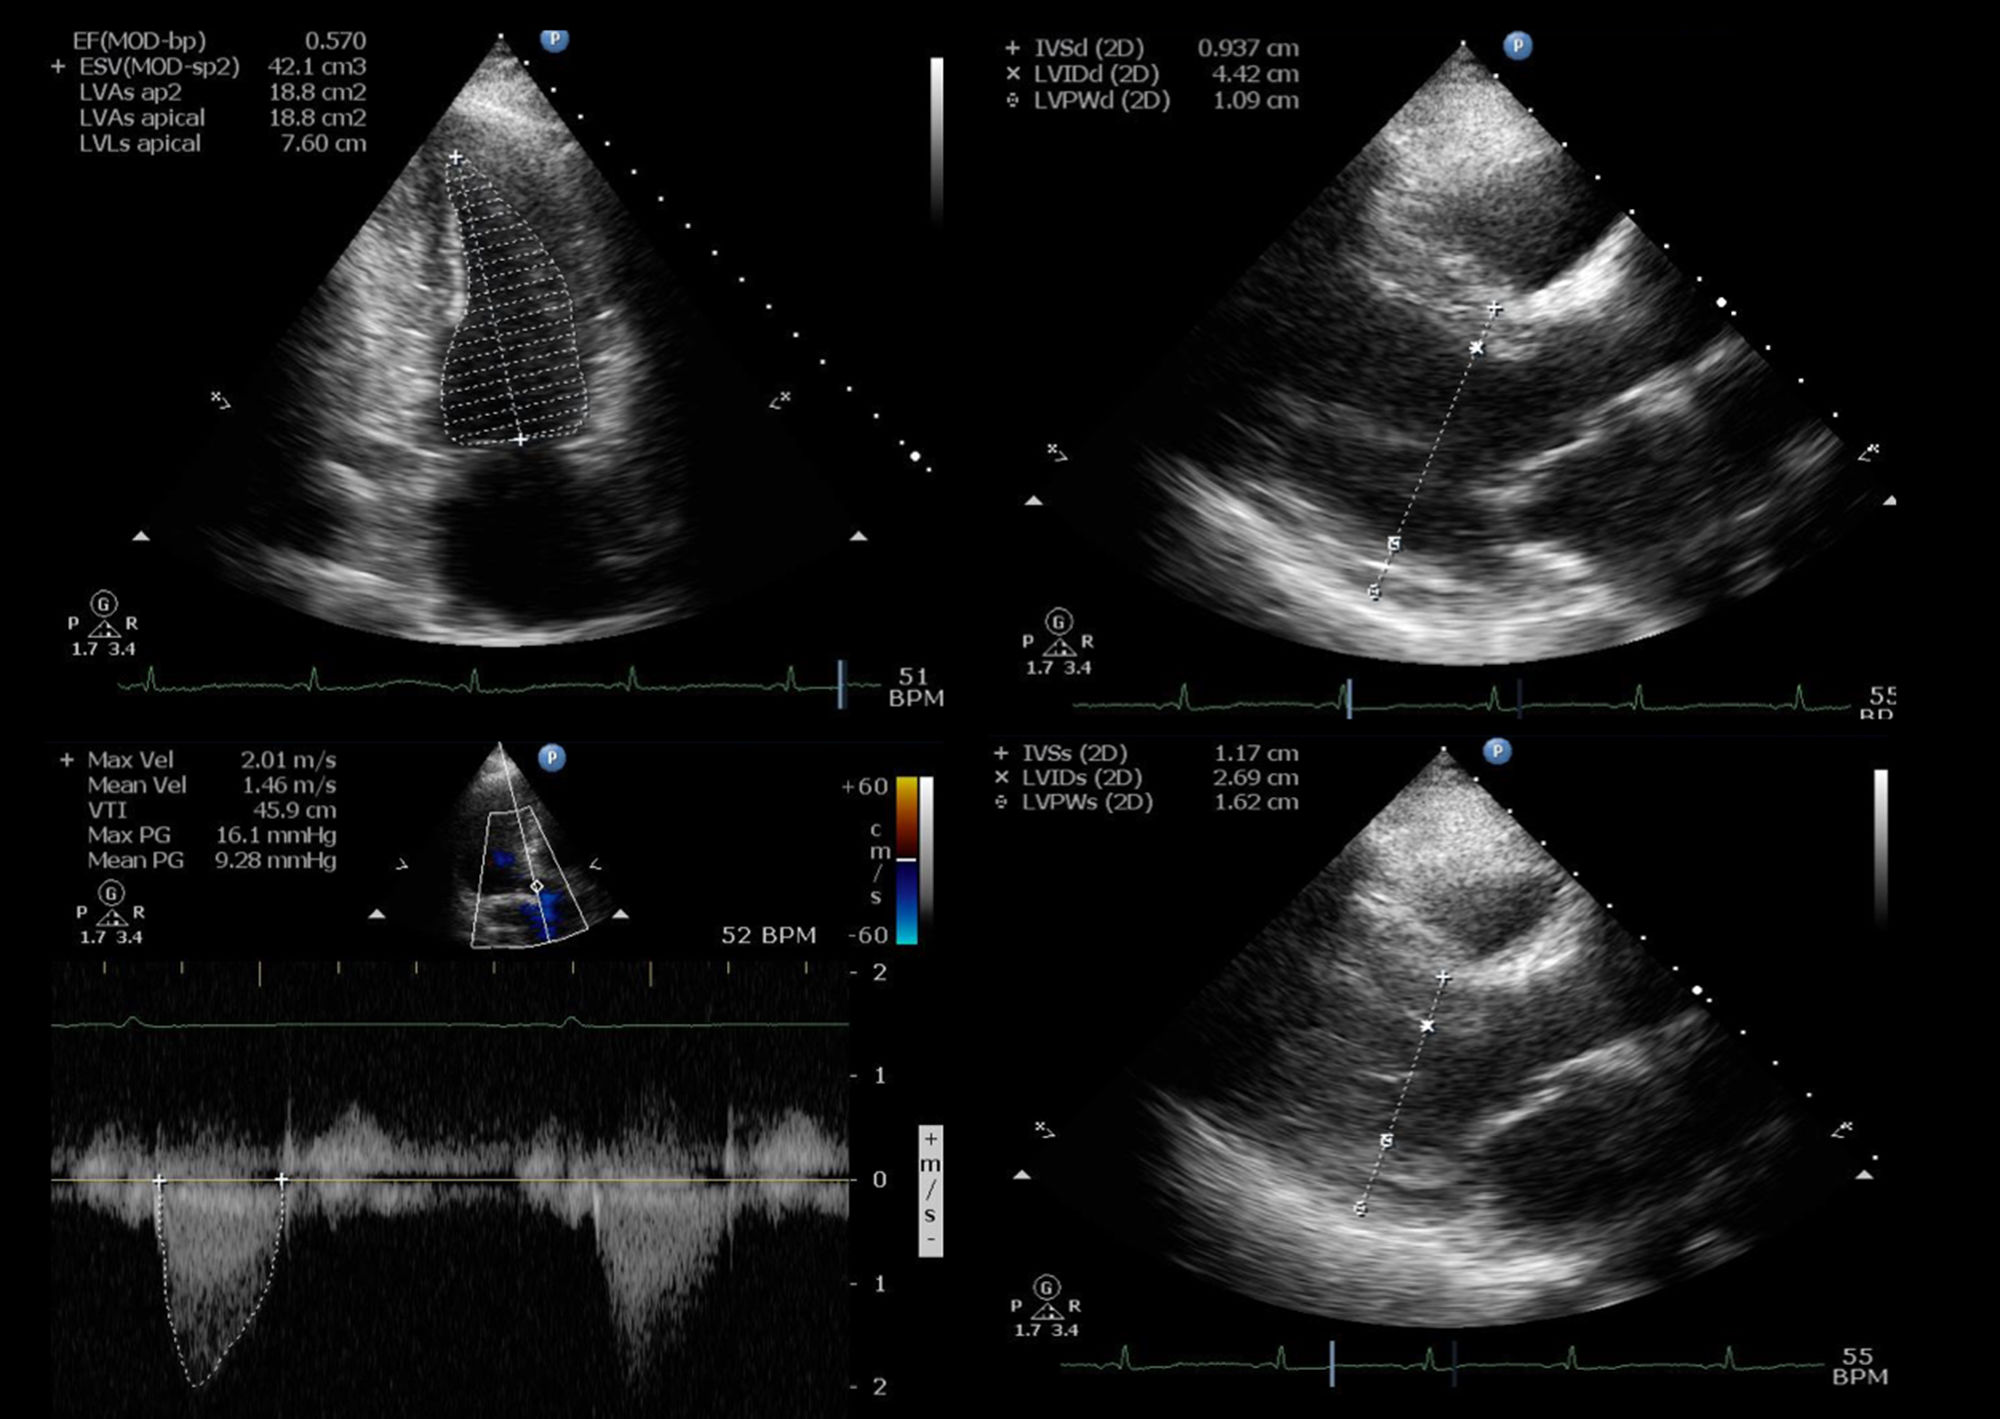Click the blue P icon on apical view
Image resolution: width=2000 pixels, height=1419 pixels.
[x=554, y=40]
